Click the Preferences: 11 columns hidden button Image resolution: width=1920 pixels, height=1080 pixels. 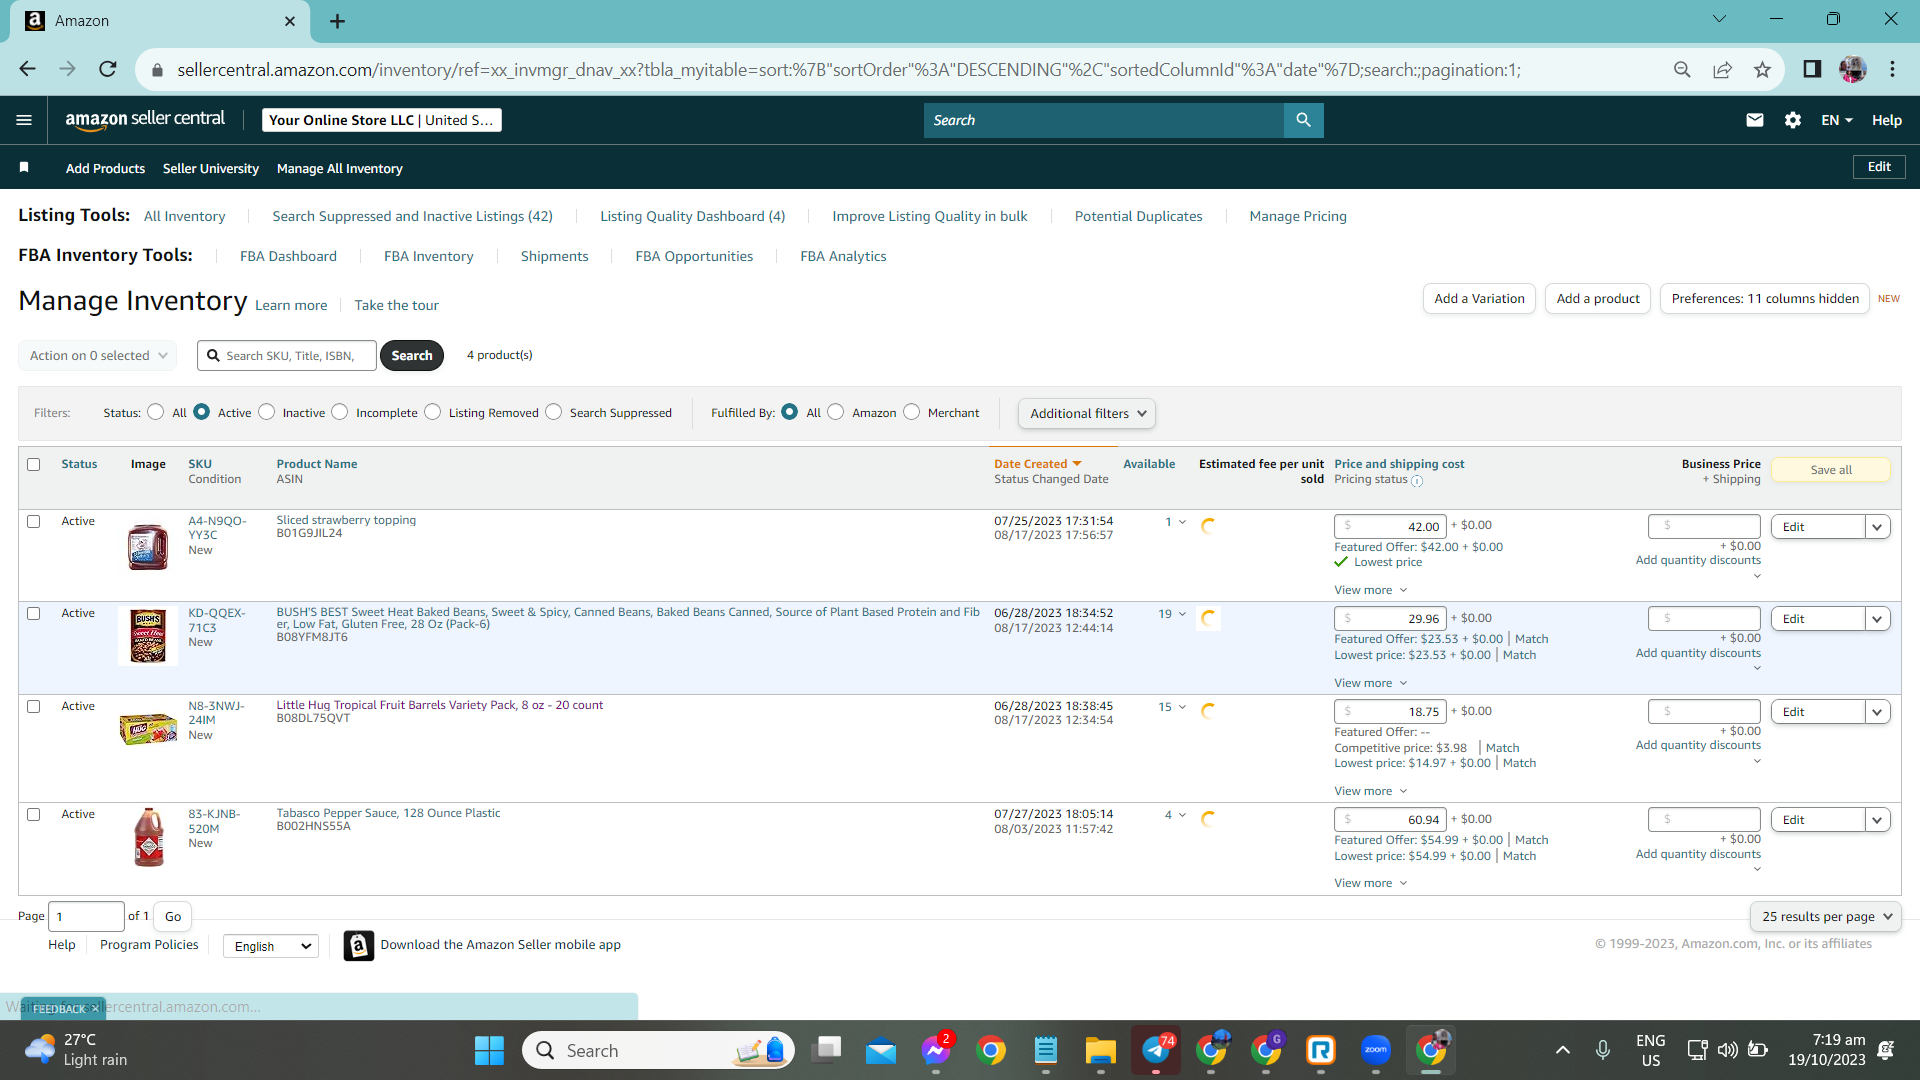point(1765,298)
